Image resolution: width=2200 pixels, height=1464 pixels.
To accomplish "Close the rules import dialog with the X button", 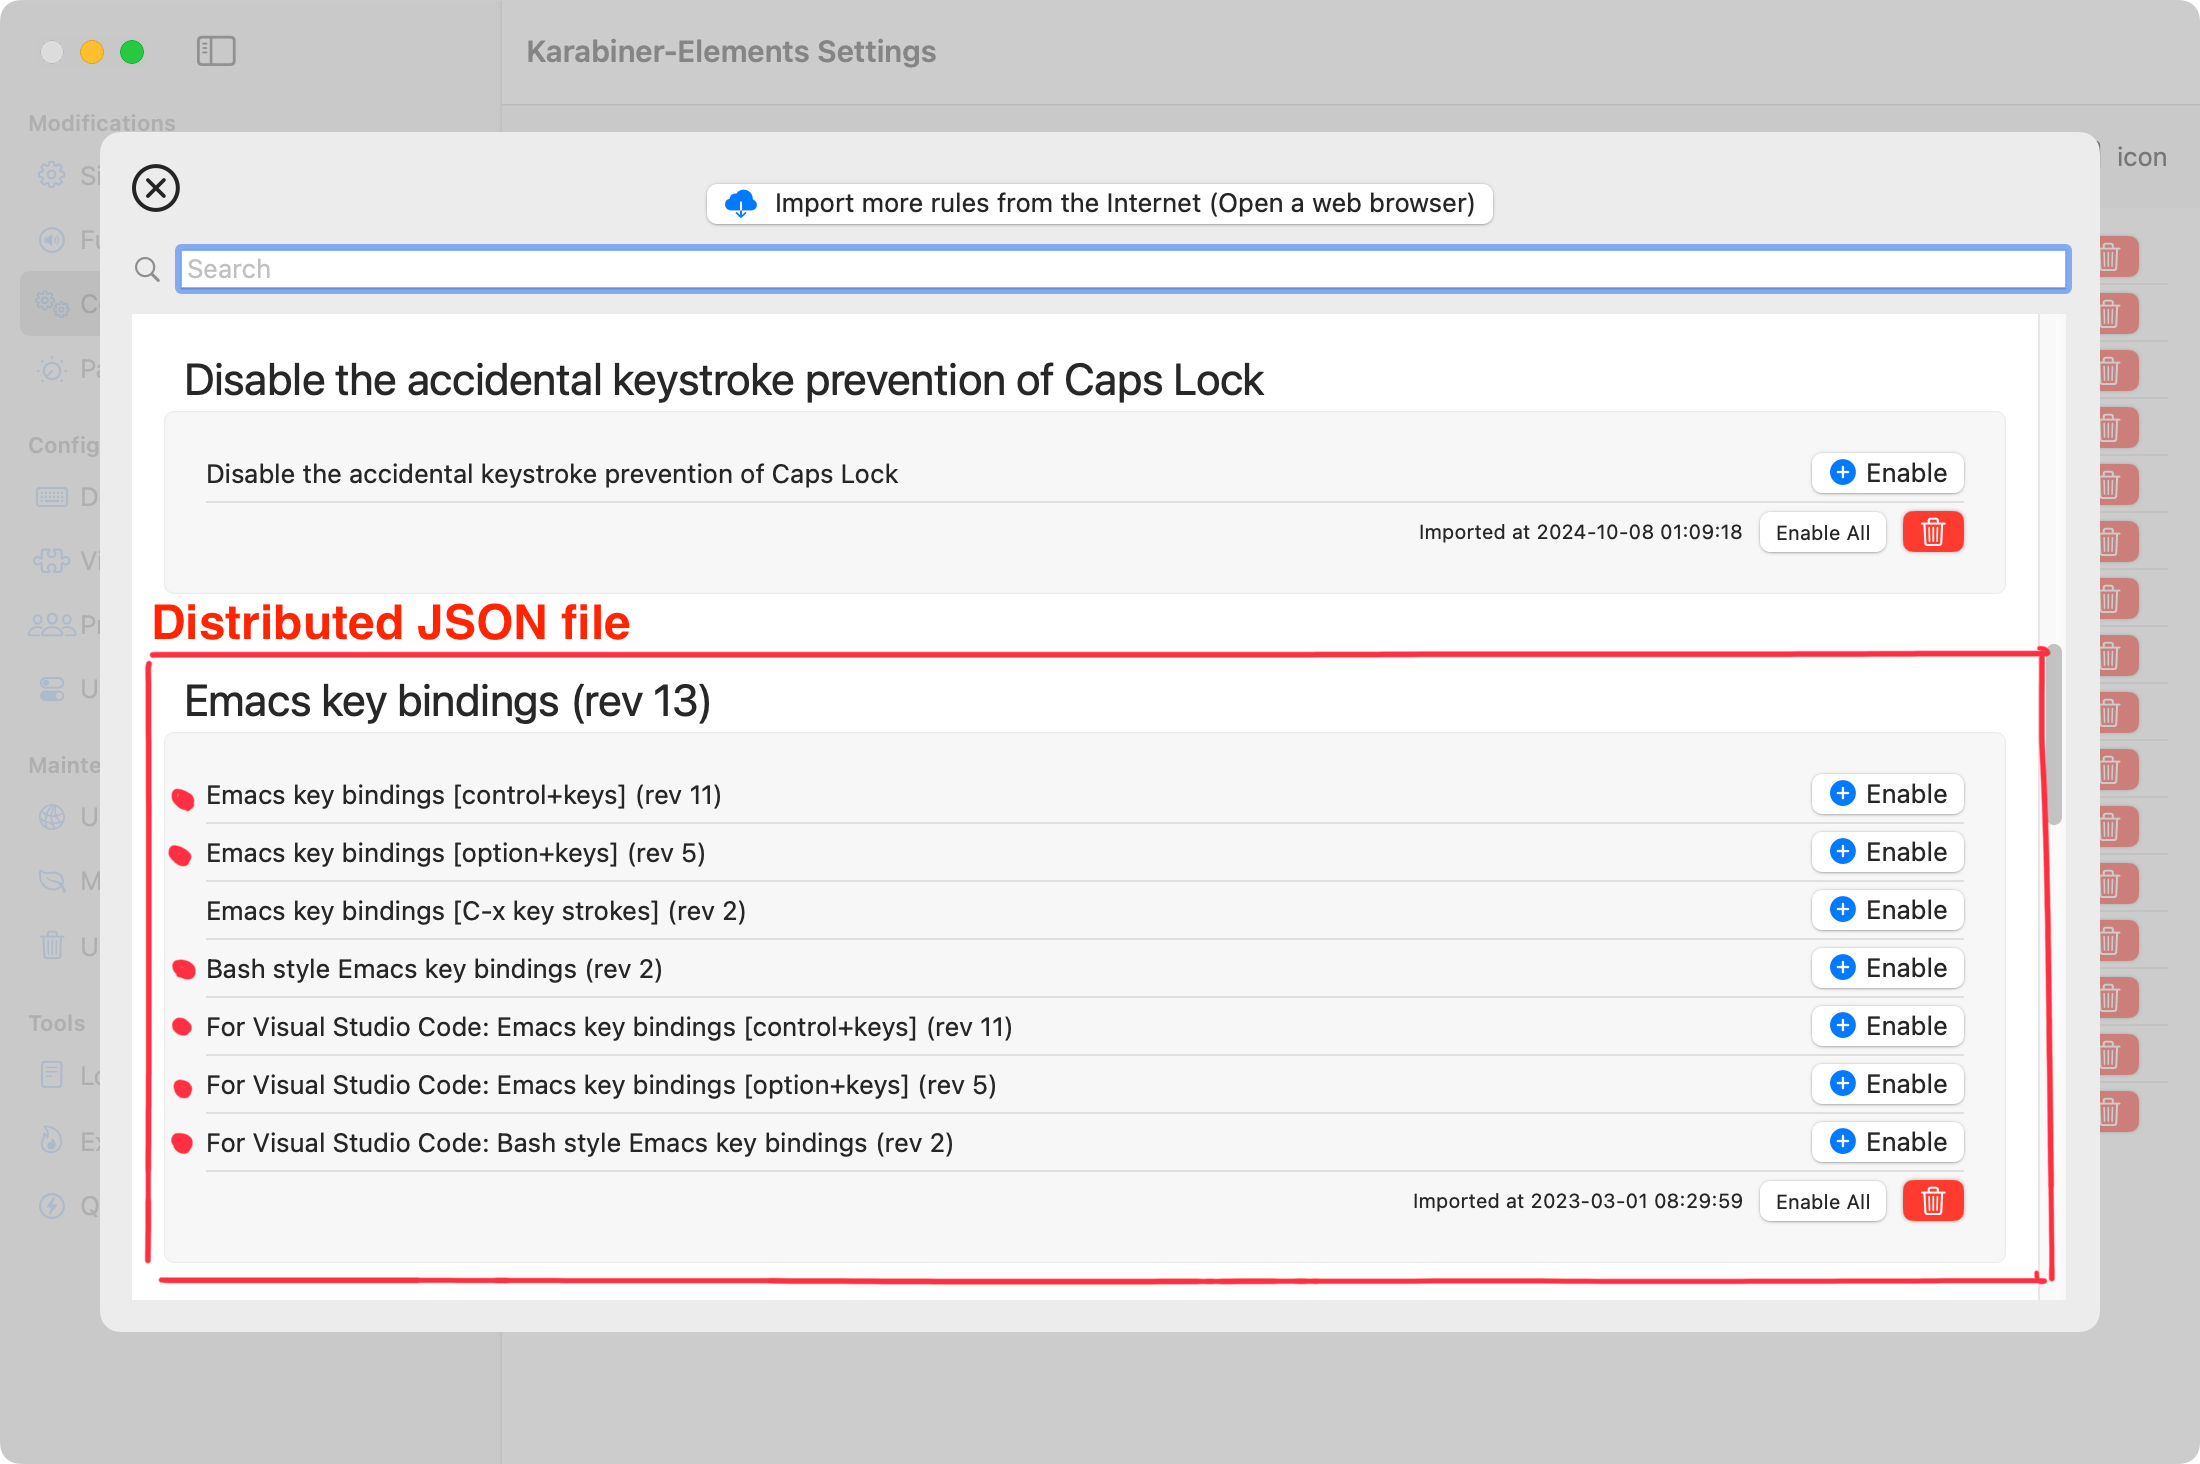I will click(156, 188).
